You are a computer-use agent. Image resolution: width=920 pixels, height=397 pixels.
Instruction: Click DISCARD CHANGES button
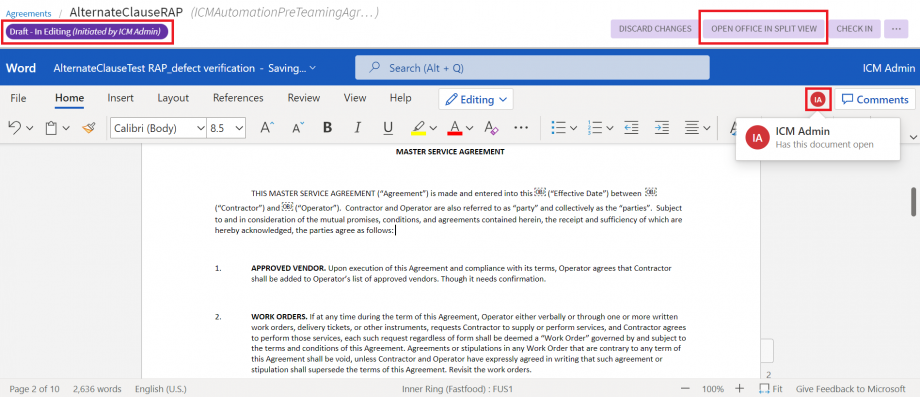(655, 28)
